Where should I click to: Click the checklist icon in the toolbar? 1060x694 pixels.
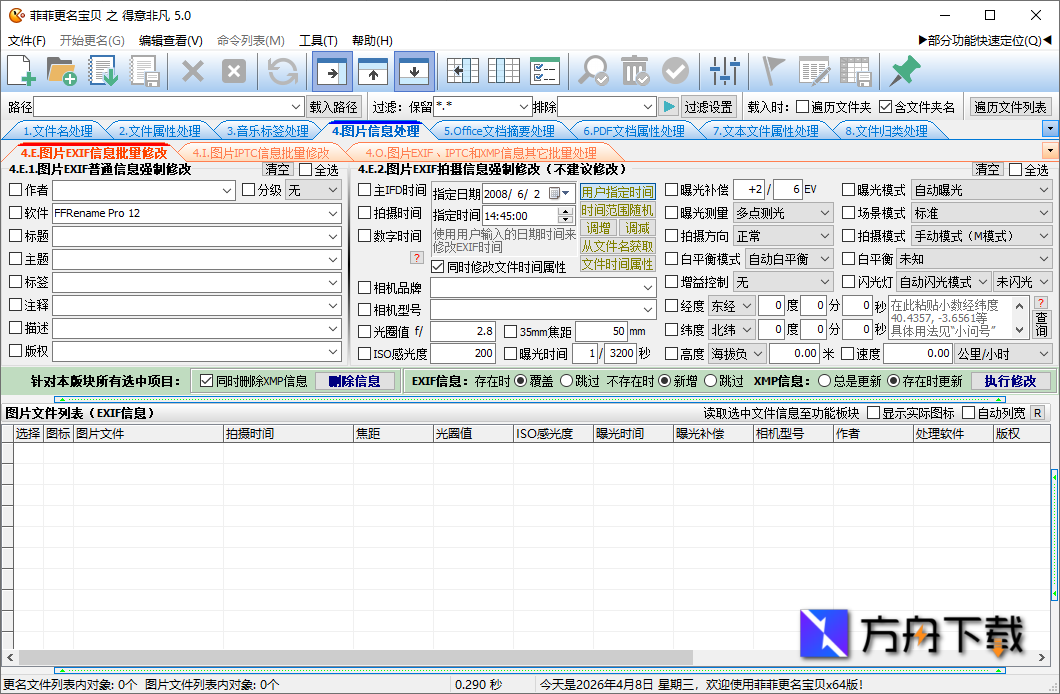click(545, 71)
